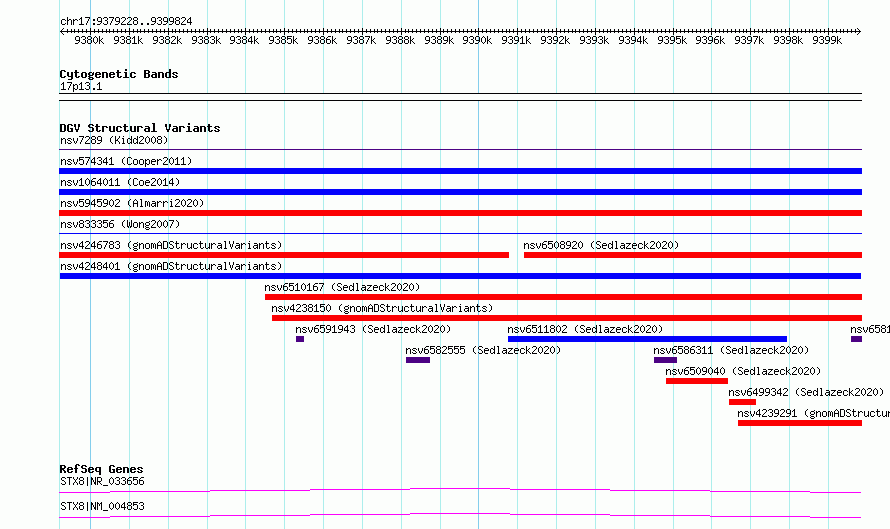
Task: Open variant nsv5945902 (Almarri2020) label
Action: [132, 203]
